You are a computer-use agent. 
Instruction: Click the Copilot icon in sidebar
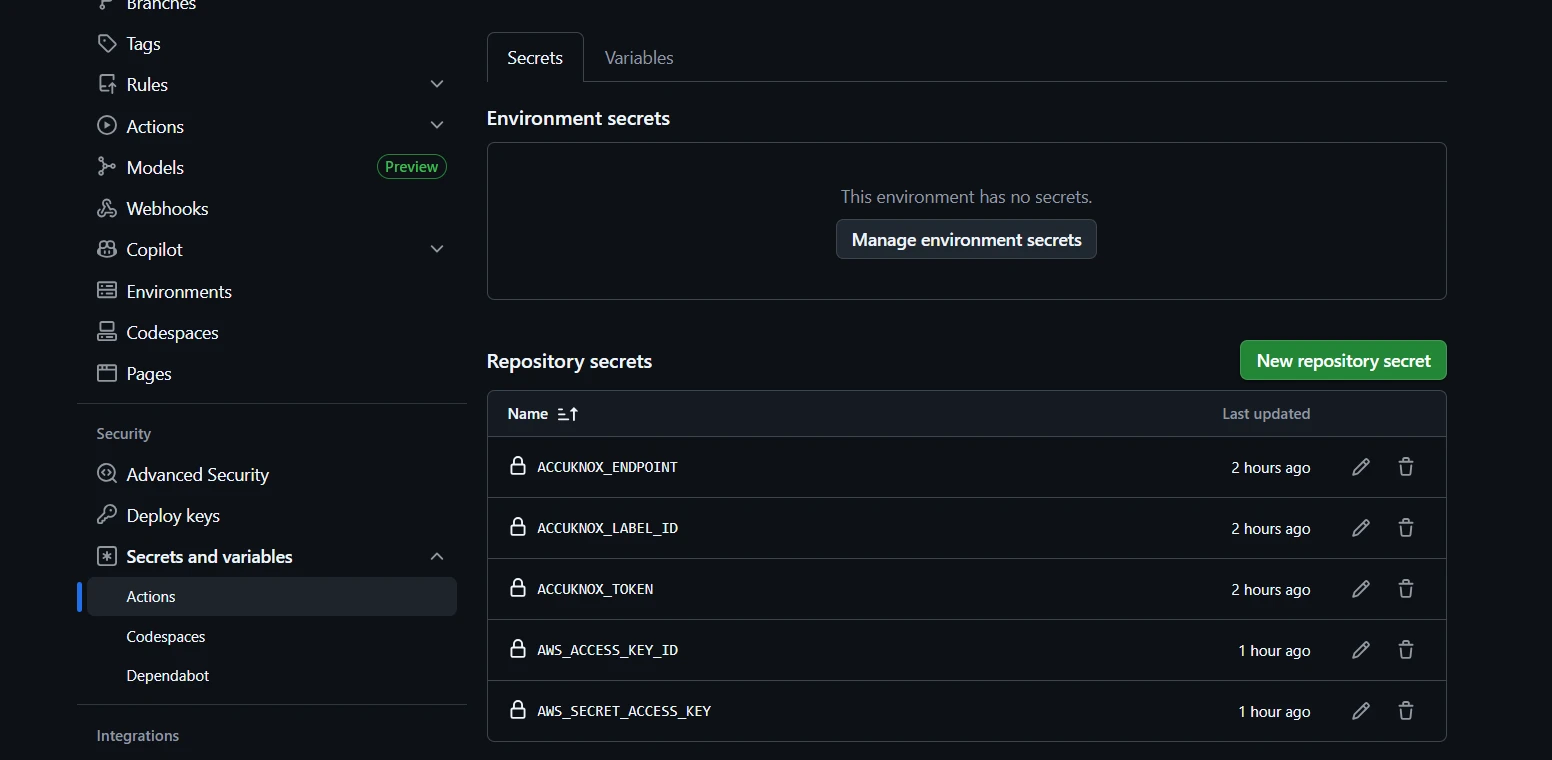pos(106,249)
